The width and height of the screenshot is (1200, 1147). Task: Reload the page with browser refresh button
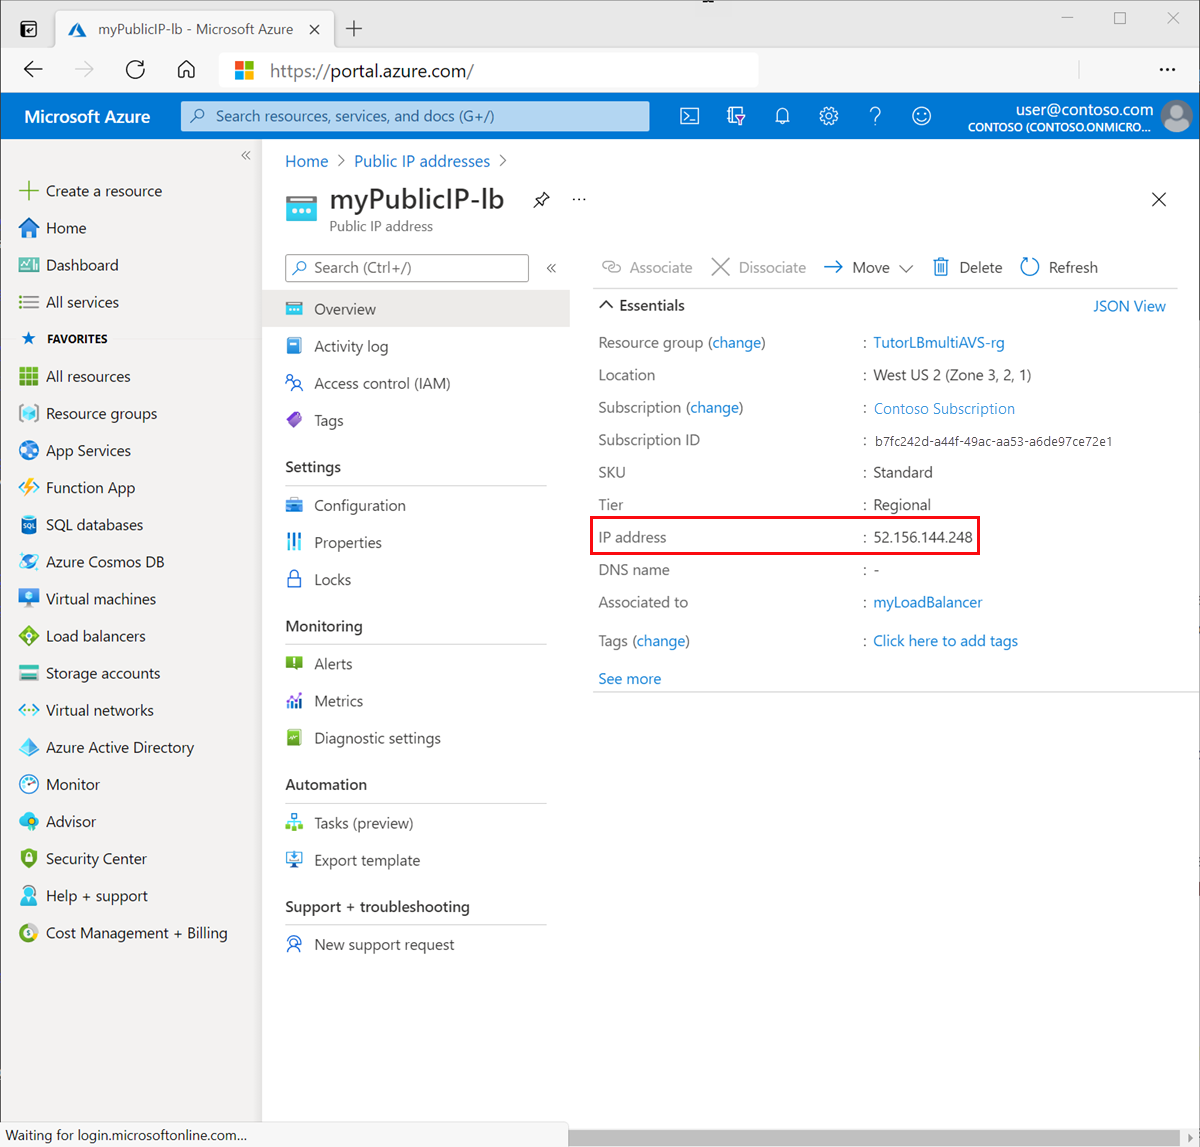135,69
